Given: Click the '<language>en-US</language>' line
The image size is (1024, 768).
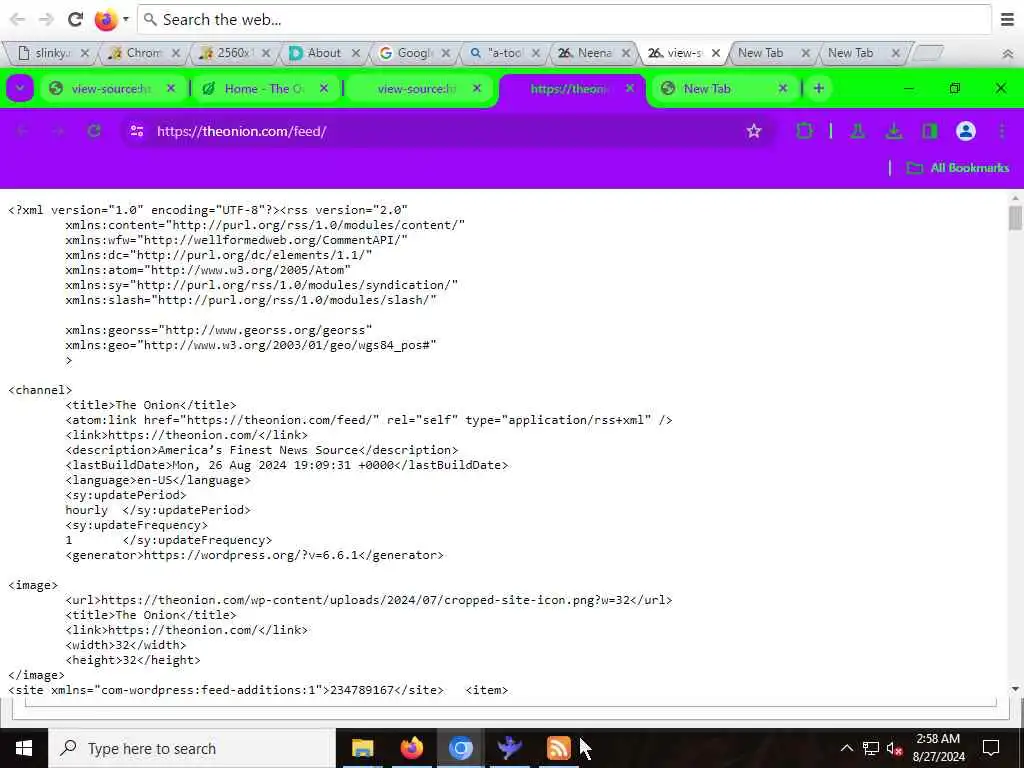Looking at the screenshot, I should [158, 480].
